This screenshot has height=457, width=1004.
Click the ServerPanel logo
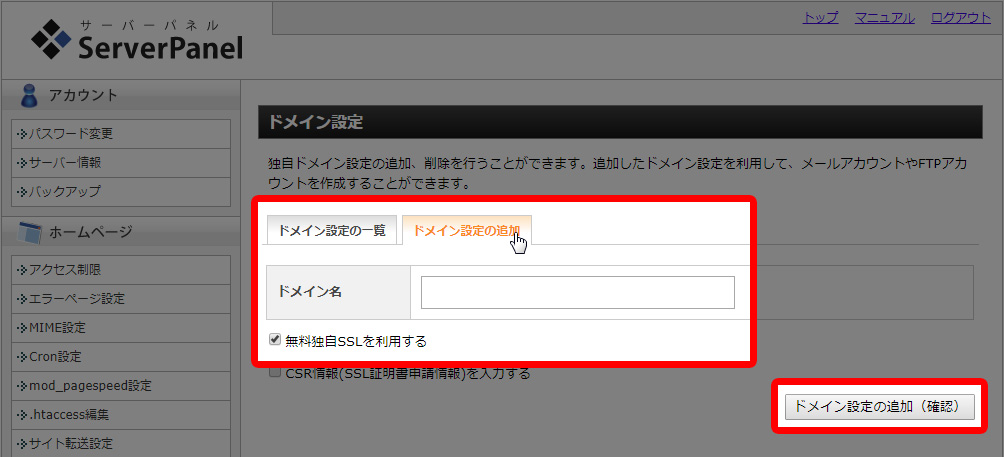137,40
